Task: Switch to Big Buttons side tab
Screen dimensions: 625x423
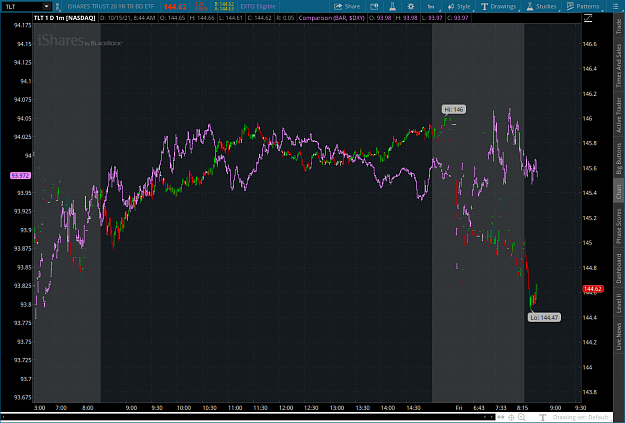Action: point(619,159)
